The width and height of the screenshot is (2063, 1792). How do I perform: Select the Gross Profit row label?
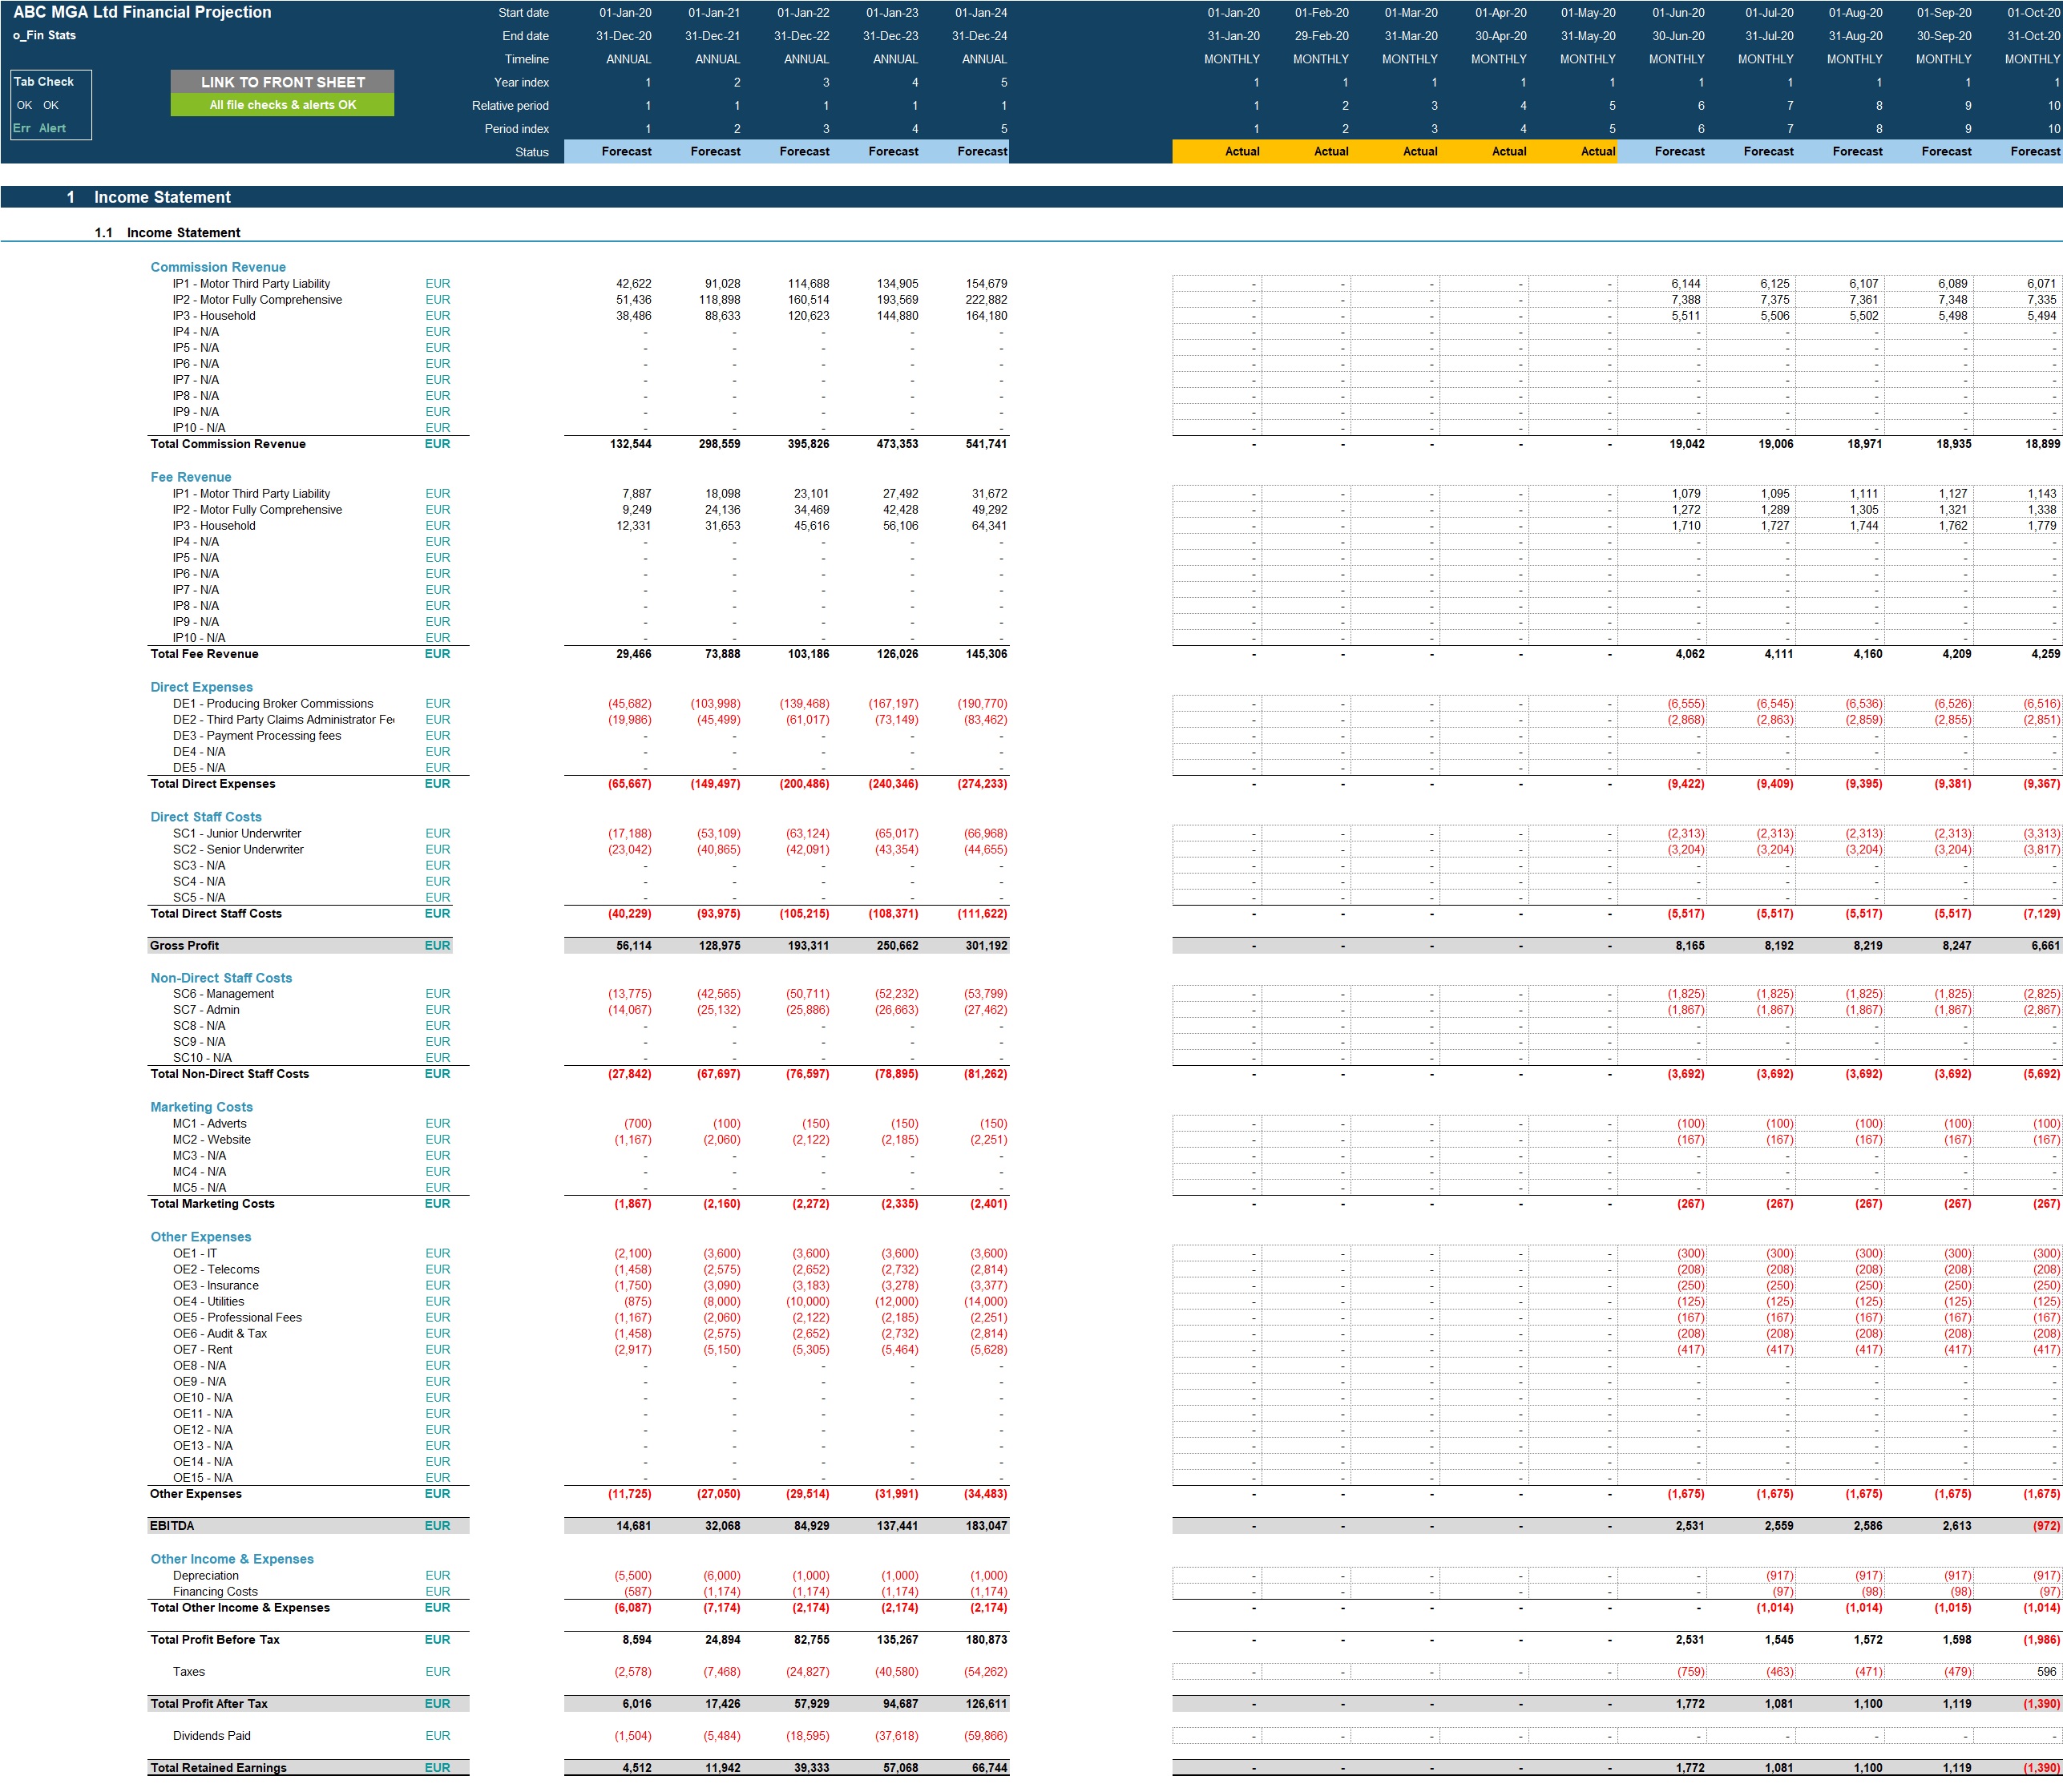coord(185,945)
